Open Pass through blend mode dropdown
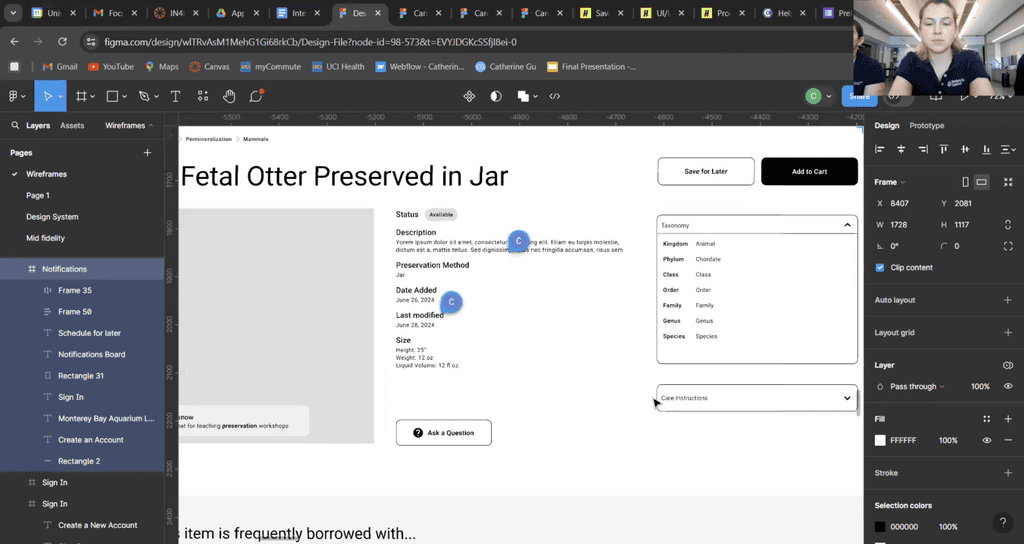The image size is (1024, 544). coord(918,387)
